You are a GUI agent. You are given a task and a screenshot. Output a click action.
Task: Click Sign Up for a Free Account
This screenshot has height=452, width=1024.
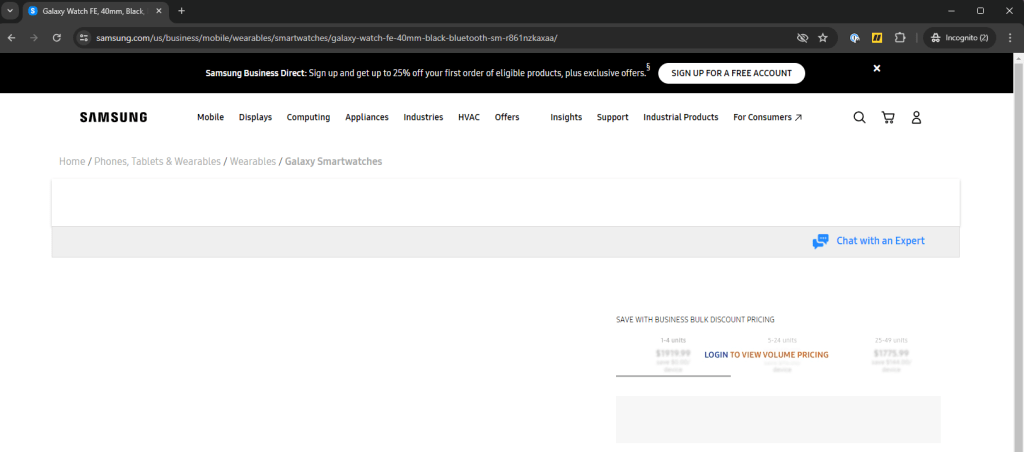click(x=731, y=73)
